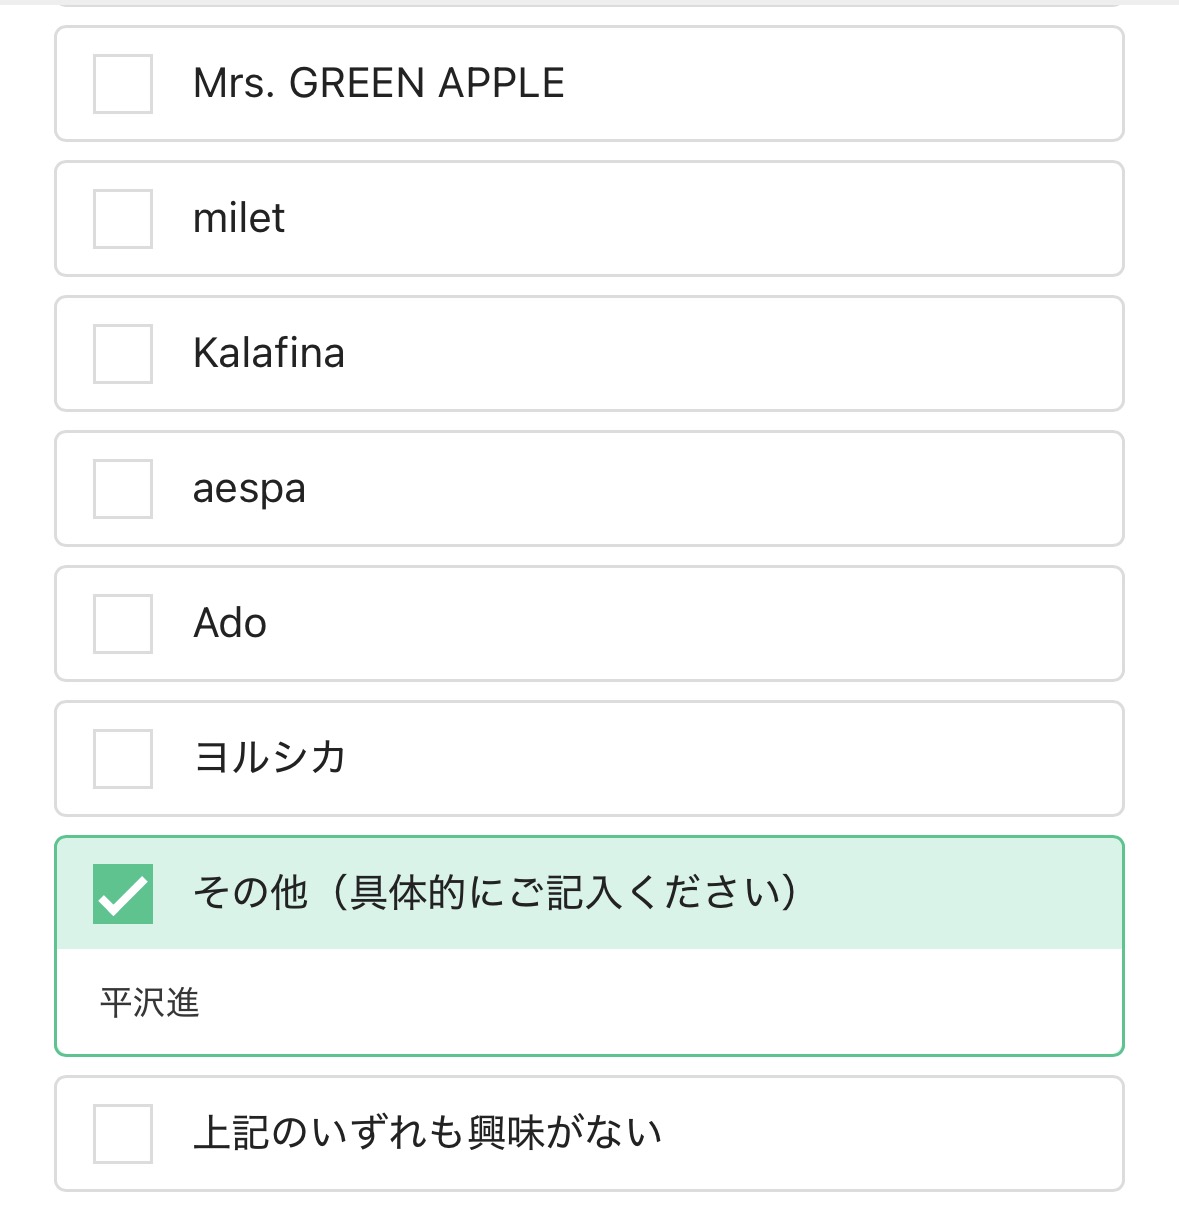Image resolution: width=1179 pixels, height=1229 pixels.
Task: Click the milet label text
Action: [239, 219]
